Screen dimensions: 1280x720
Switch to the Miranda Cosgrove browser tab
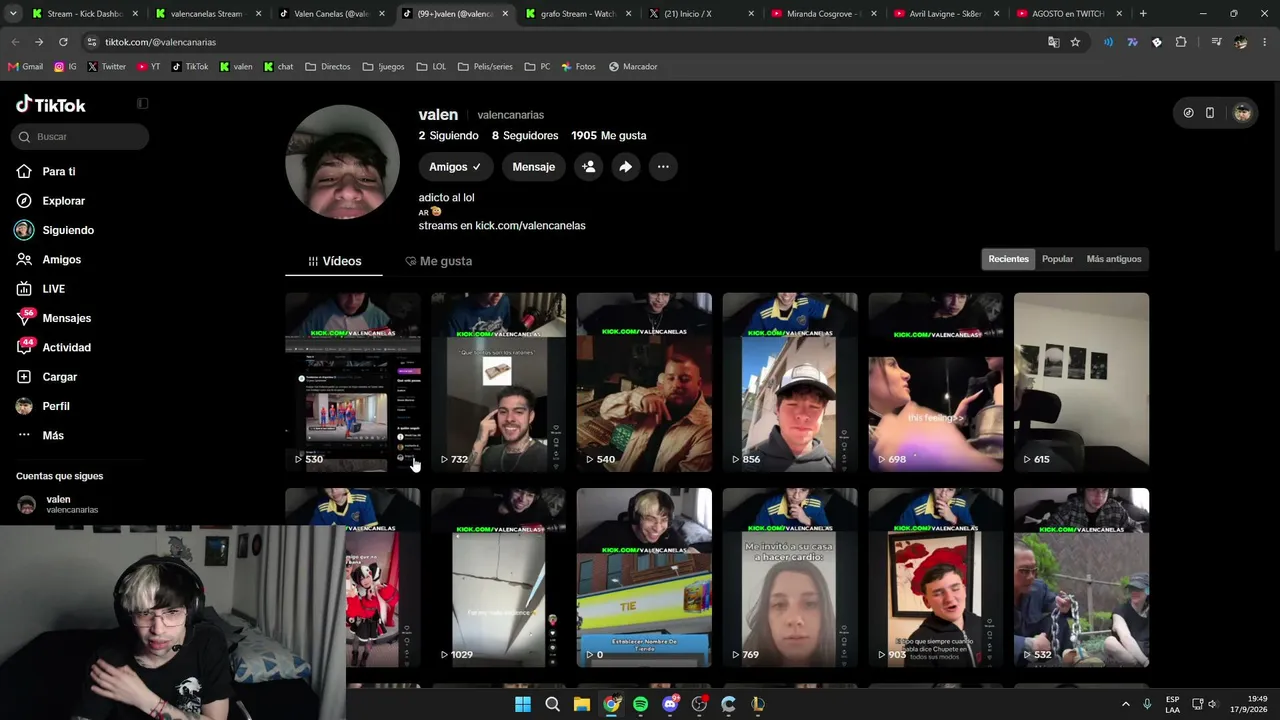click(823, 14)
